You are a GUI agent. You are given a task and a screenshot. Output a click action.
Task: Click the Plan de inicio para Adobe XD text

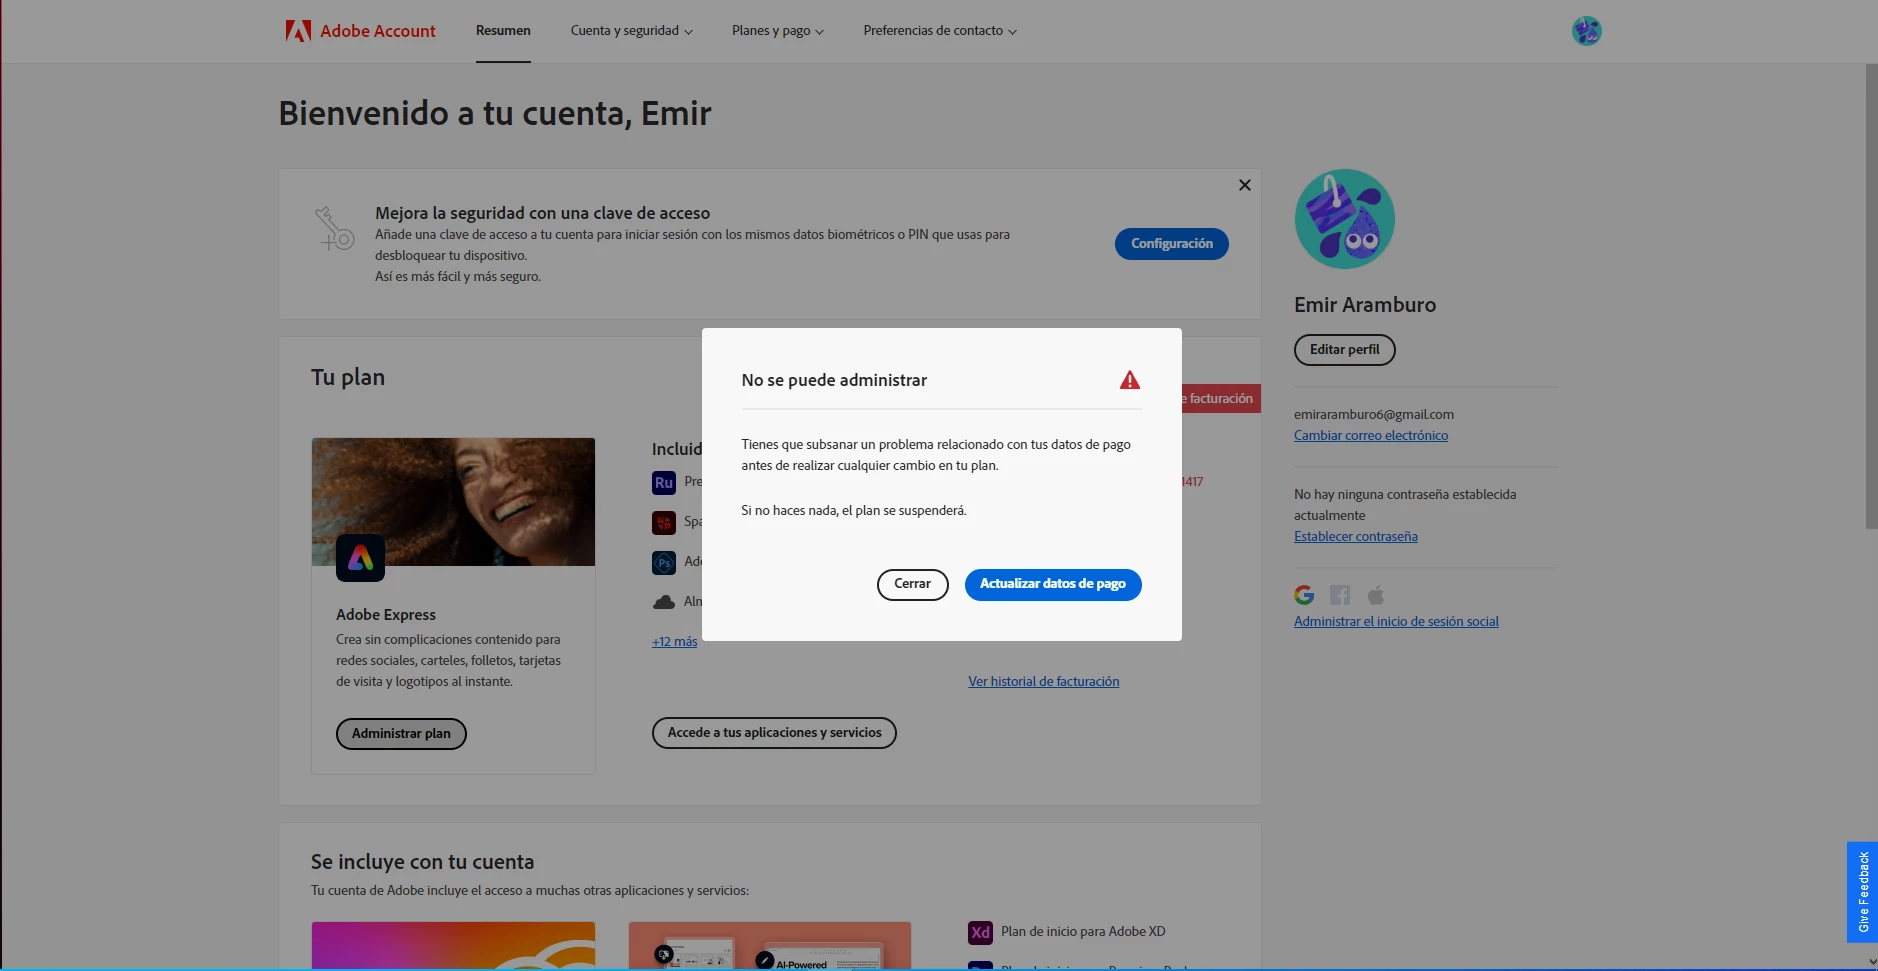coord(1083,932)
